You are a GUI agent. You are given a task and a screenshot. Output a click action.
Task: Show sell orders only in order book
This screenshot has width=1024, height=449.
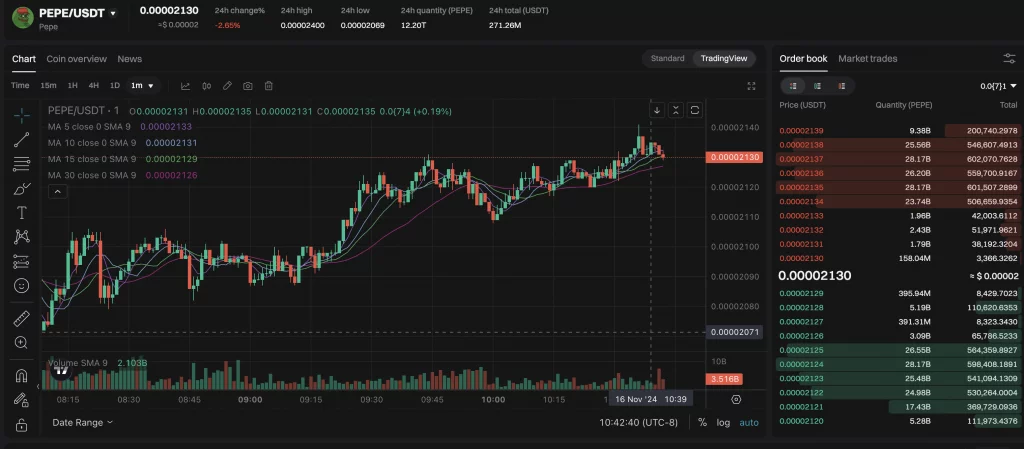(x=842, y=85)
